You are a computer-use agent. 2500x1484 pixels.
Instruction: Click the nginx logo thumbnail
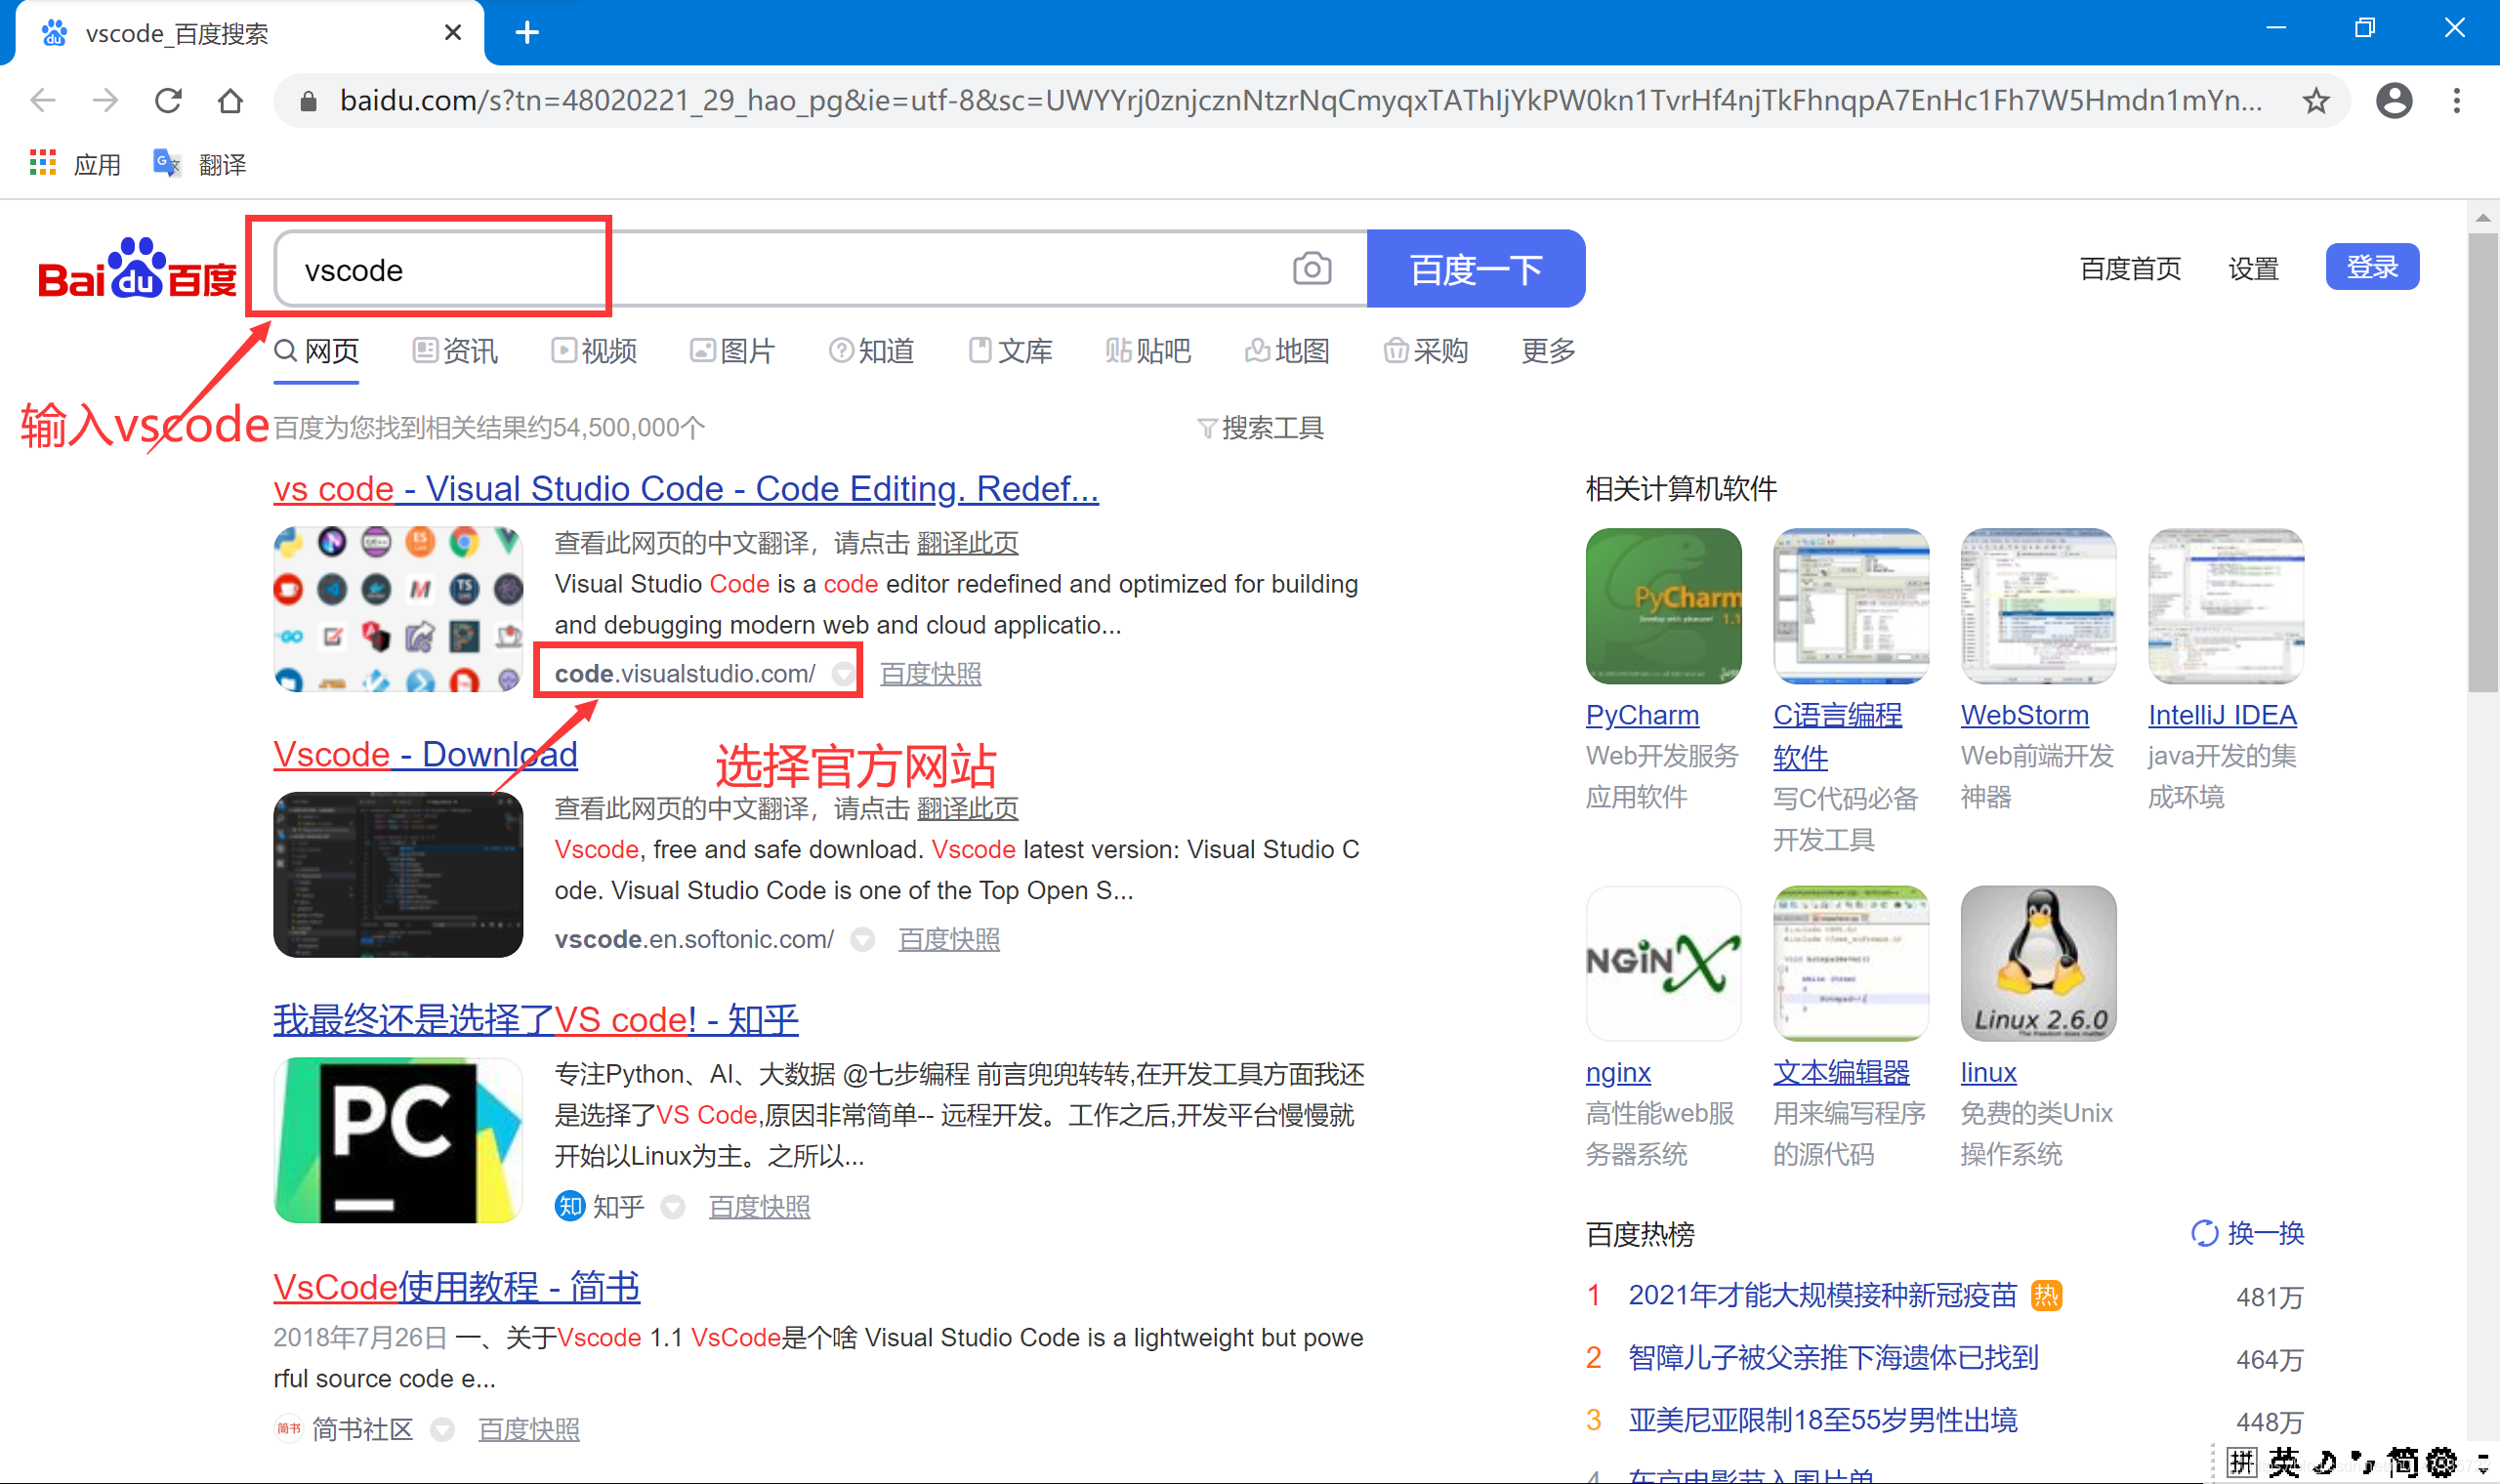1663,963
